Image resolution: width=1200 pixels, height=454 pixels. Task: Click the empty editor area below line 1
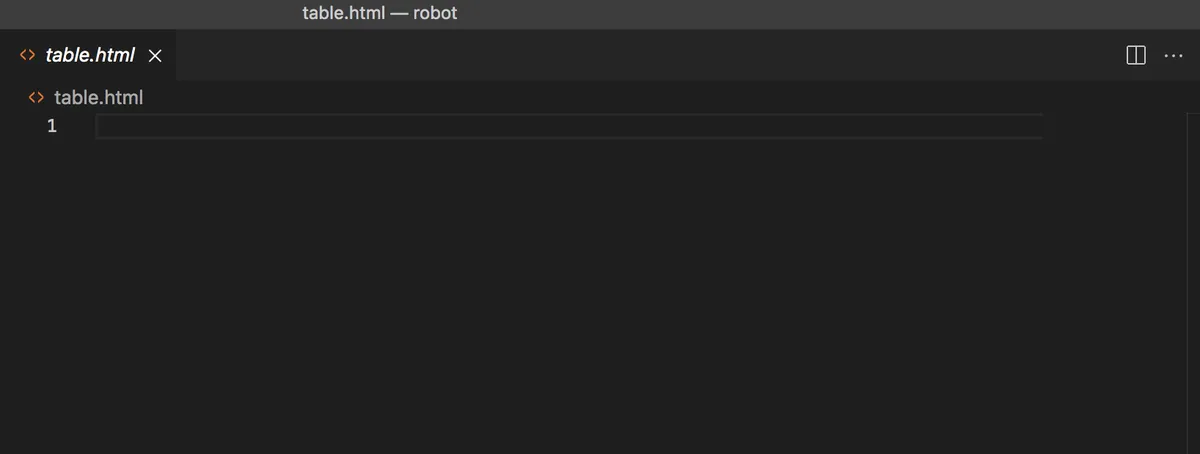click(x=568, y=296)
